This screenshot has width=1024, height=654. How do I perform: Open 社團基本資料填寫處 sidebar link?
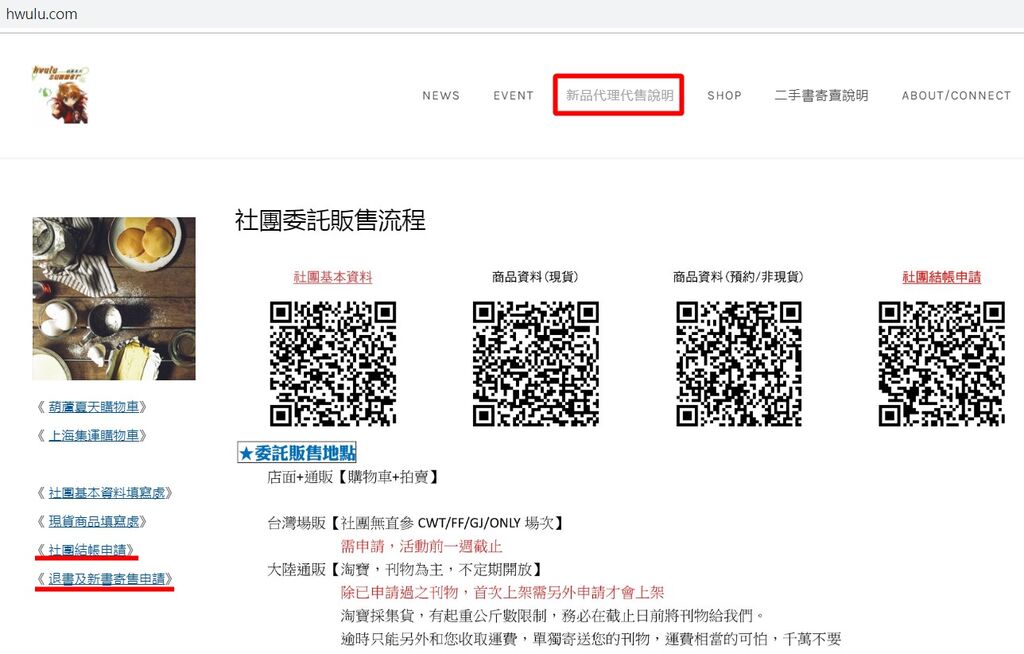tap(106, 493)
